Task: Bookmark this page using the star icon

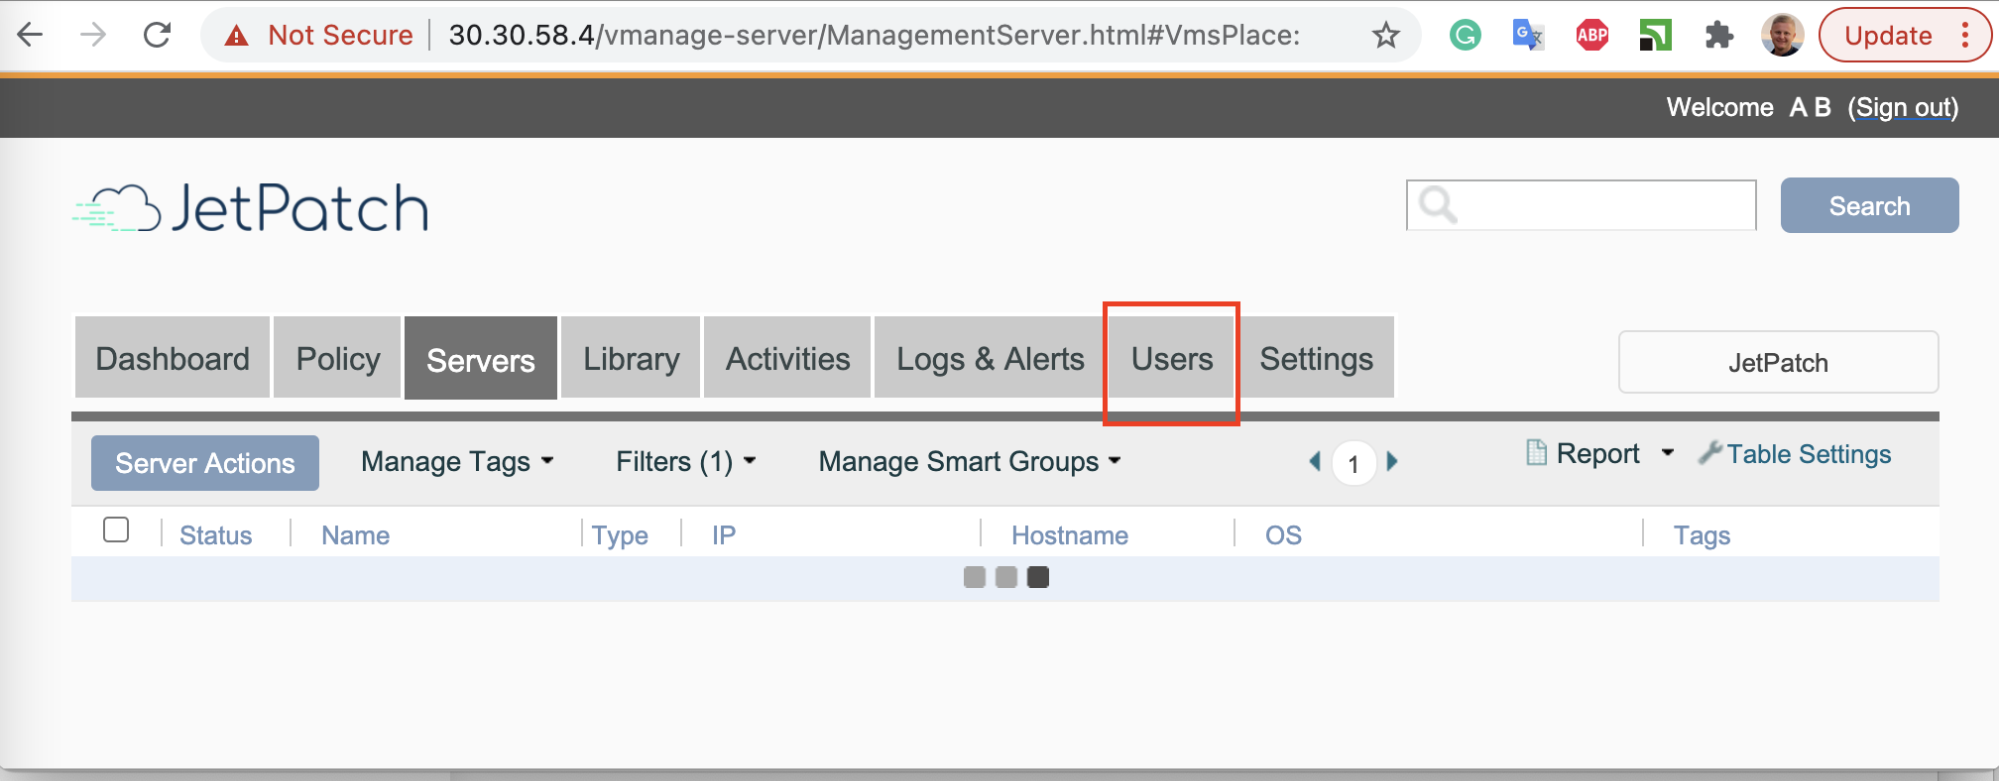Action: click(1385, 36)
